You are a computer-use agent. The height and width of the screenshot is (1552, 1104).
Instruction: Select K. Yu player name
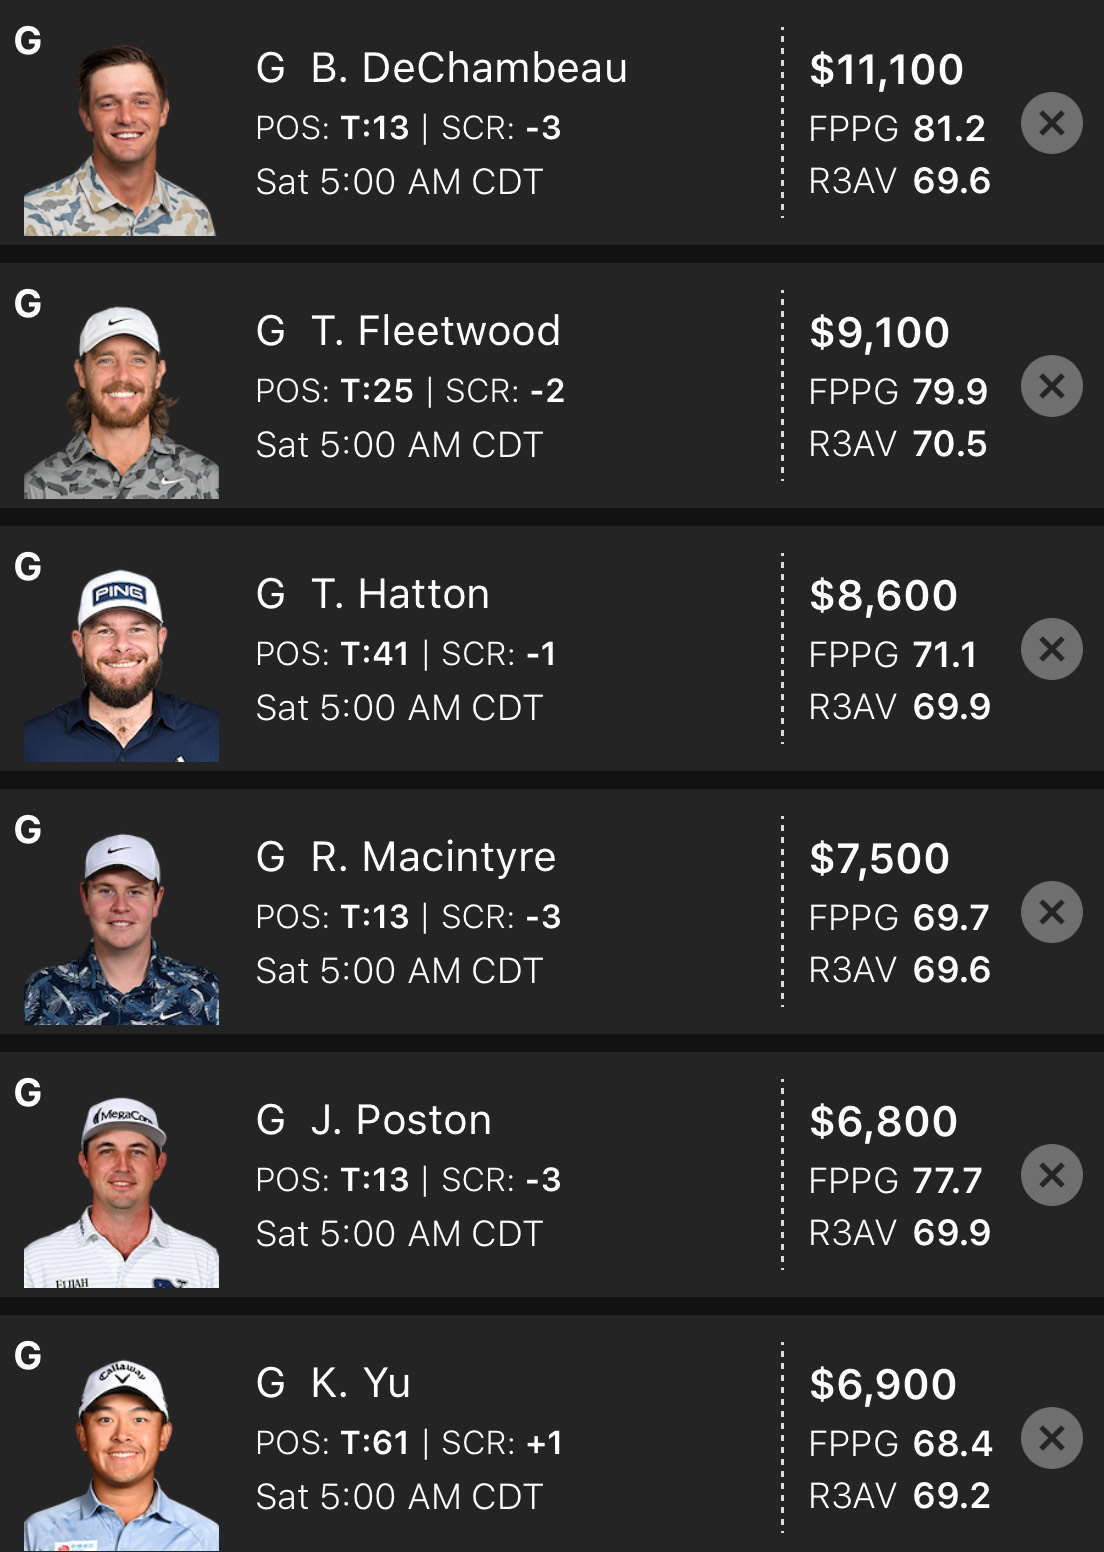360,1383
